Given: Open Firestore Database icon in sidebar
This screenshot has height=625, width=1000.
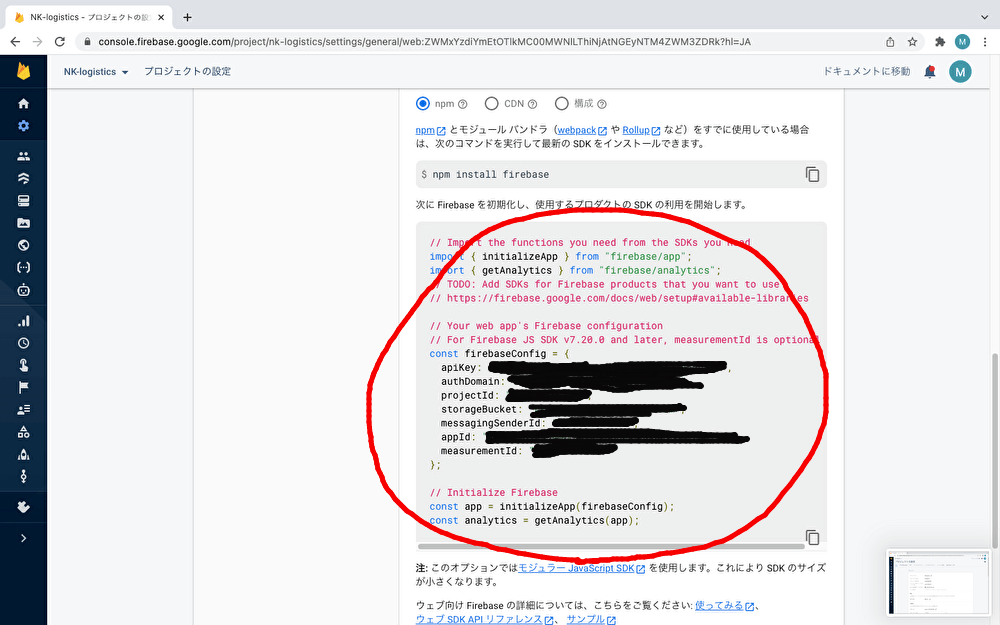Looking at the screenshot, I should tap(24, 179).
